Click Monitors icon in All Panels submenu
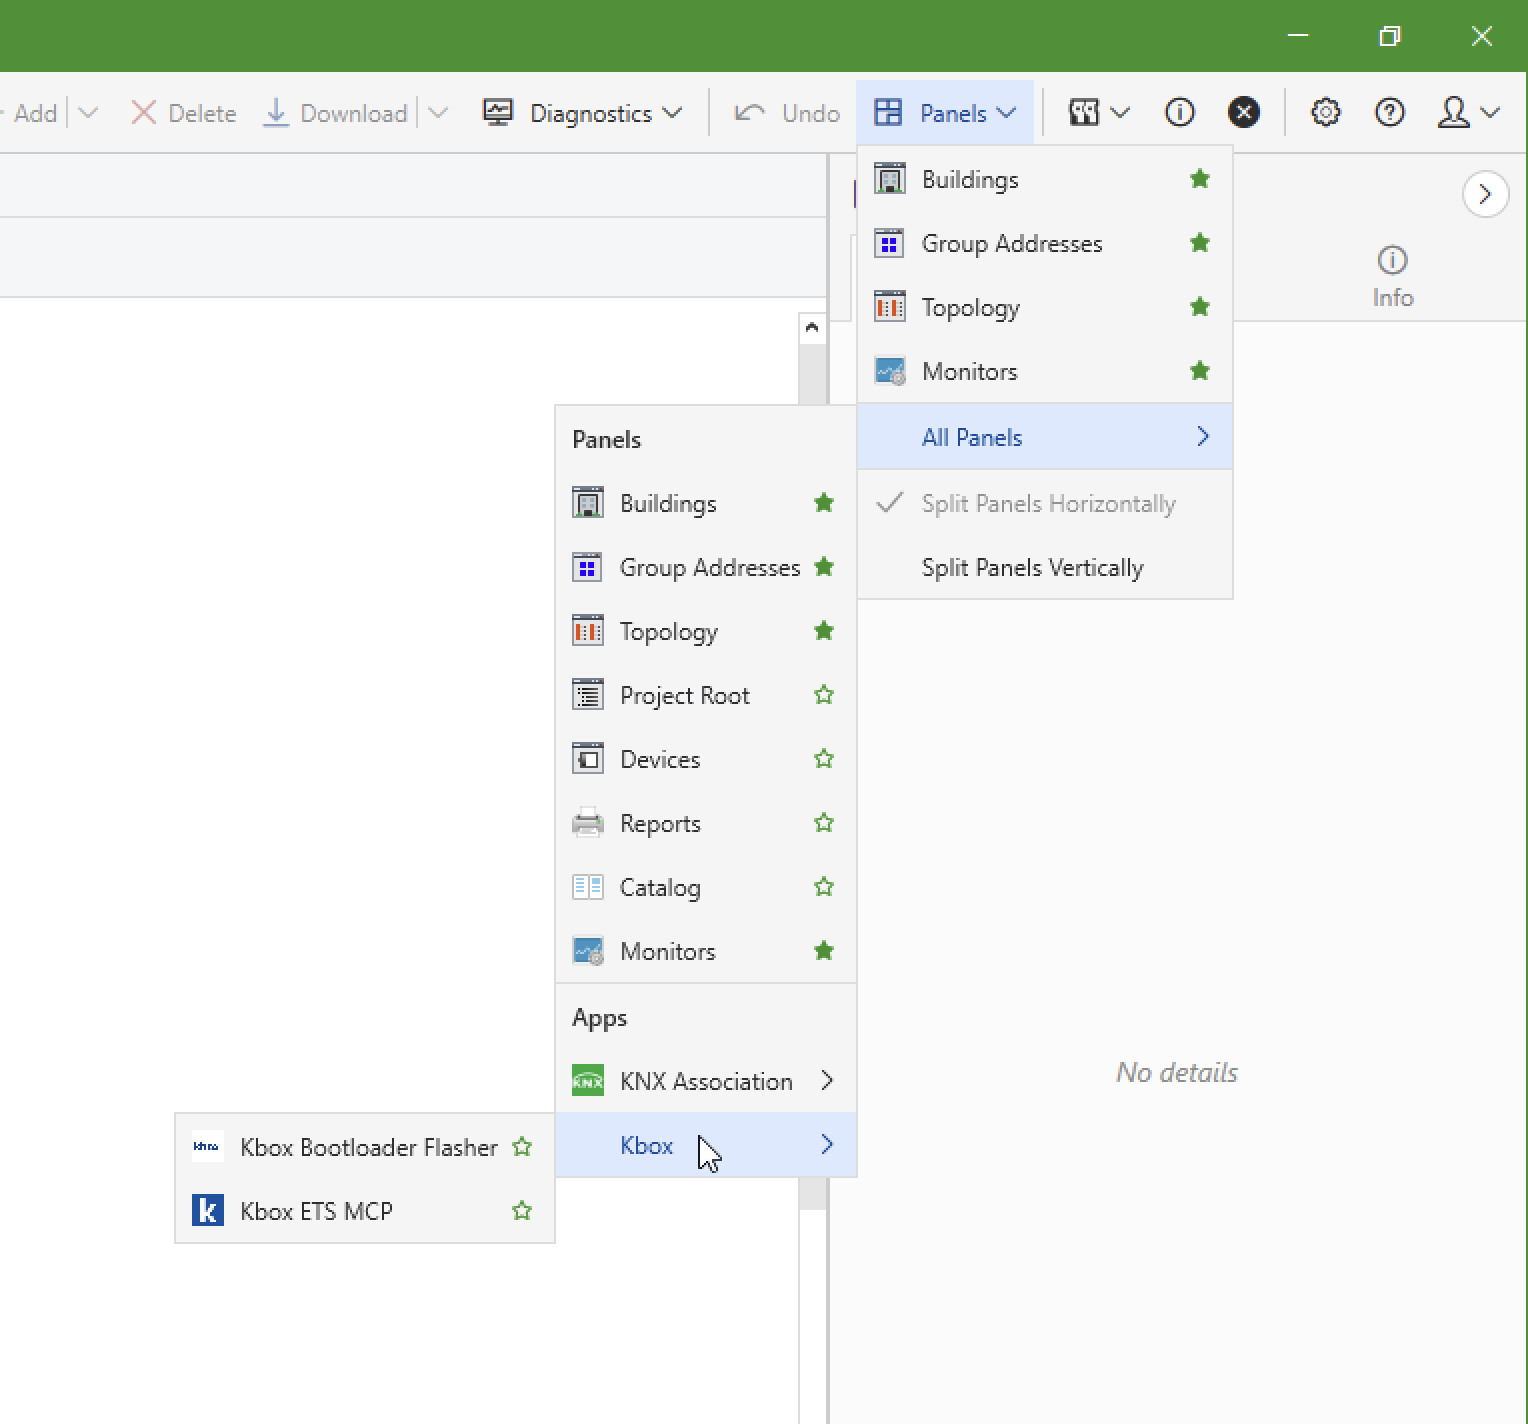 click(x=587, y=951)
